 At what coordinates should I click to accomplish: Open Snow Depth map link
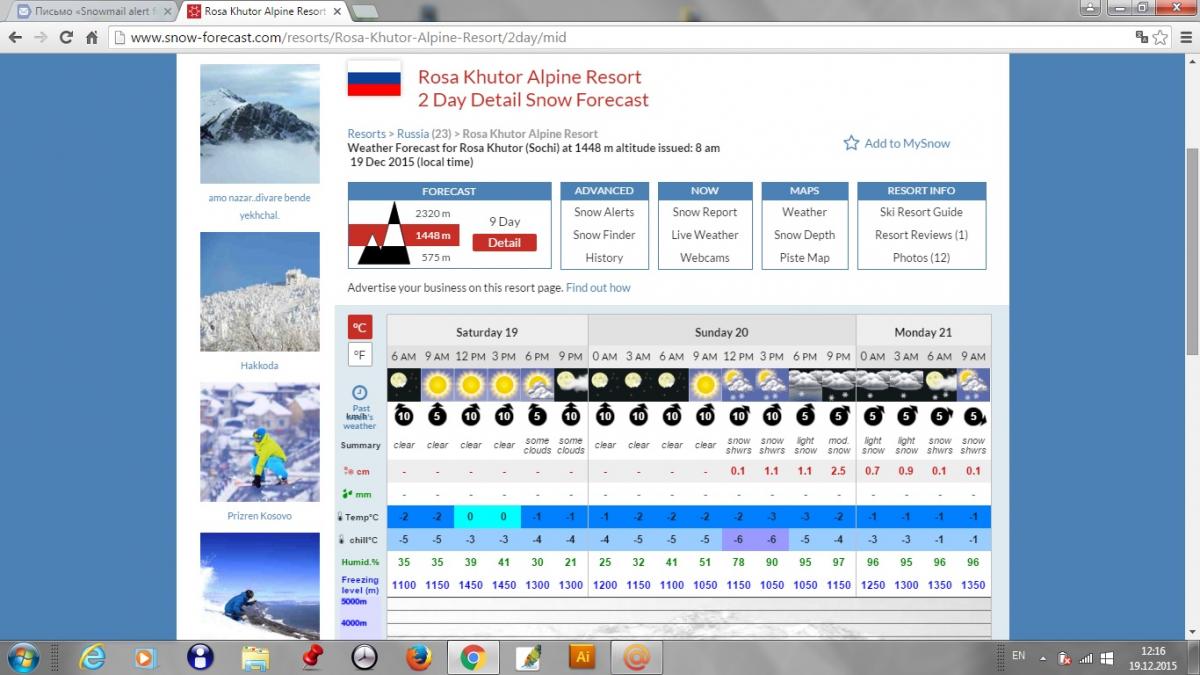(x=805, y=235)
